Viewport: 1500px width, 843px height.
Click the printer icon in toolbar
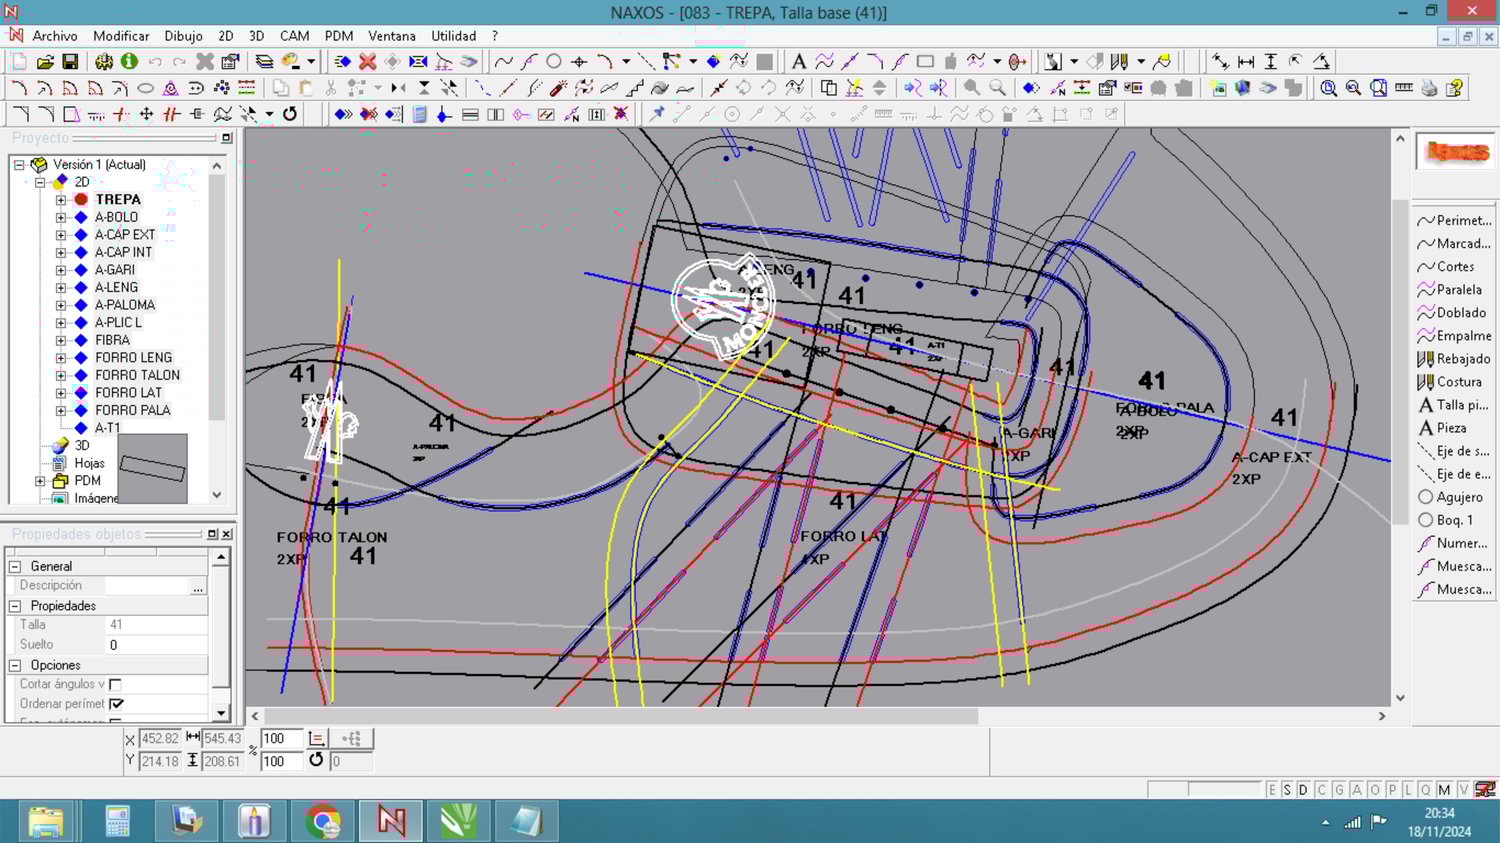point(1429,88)
